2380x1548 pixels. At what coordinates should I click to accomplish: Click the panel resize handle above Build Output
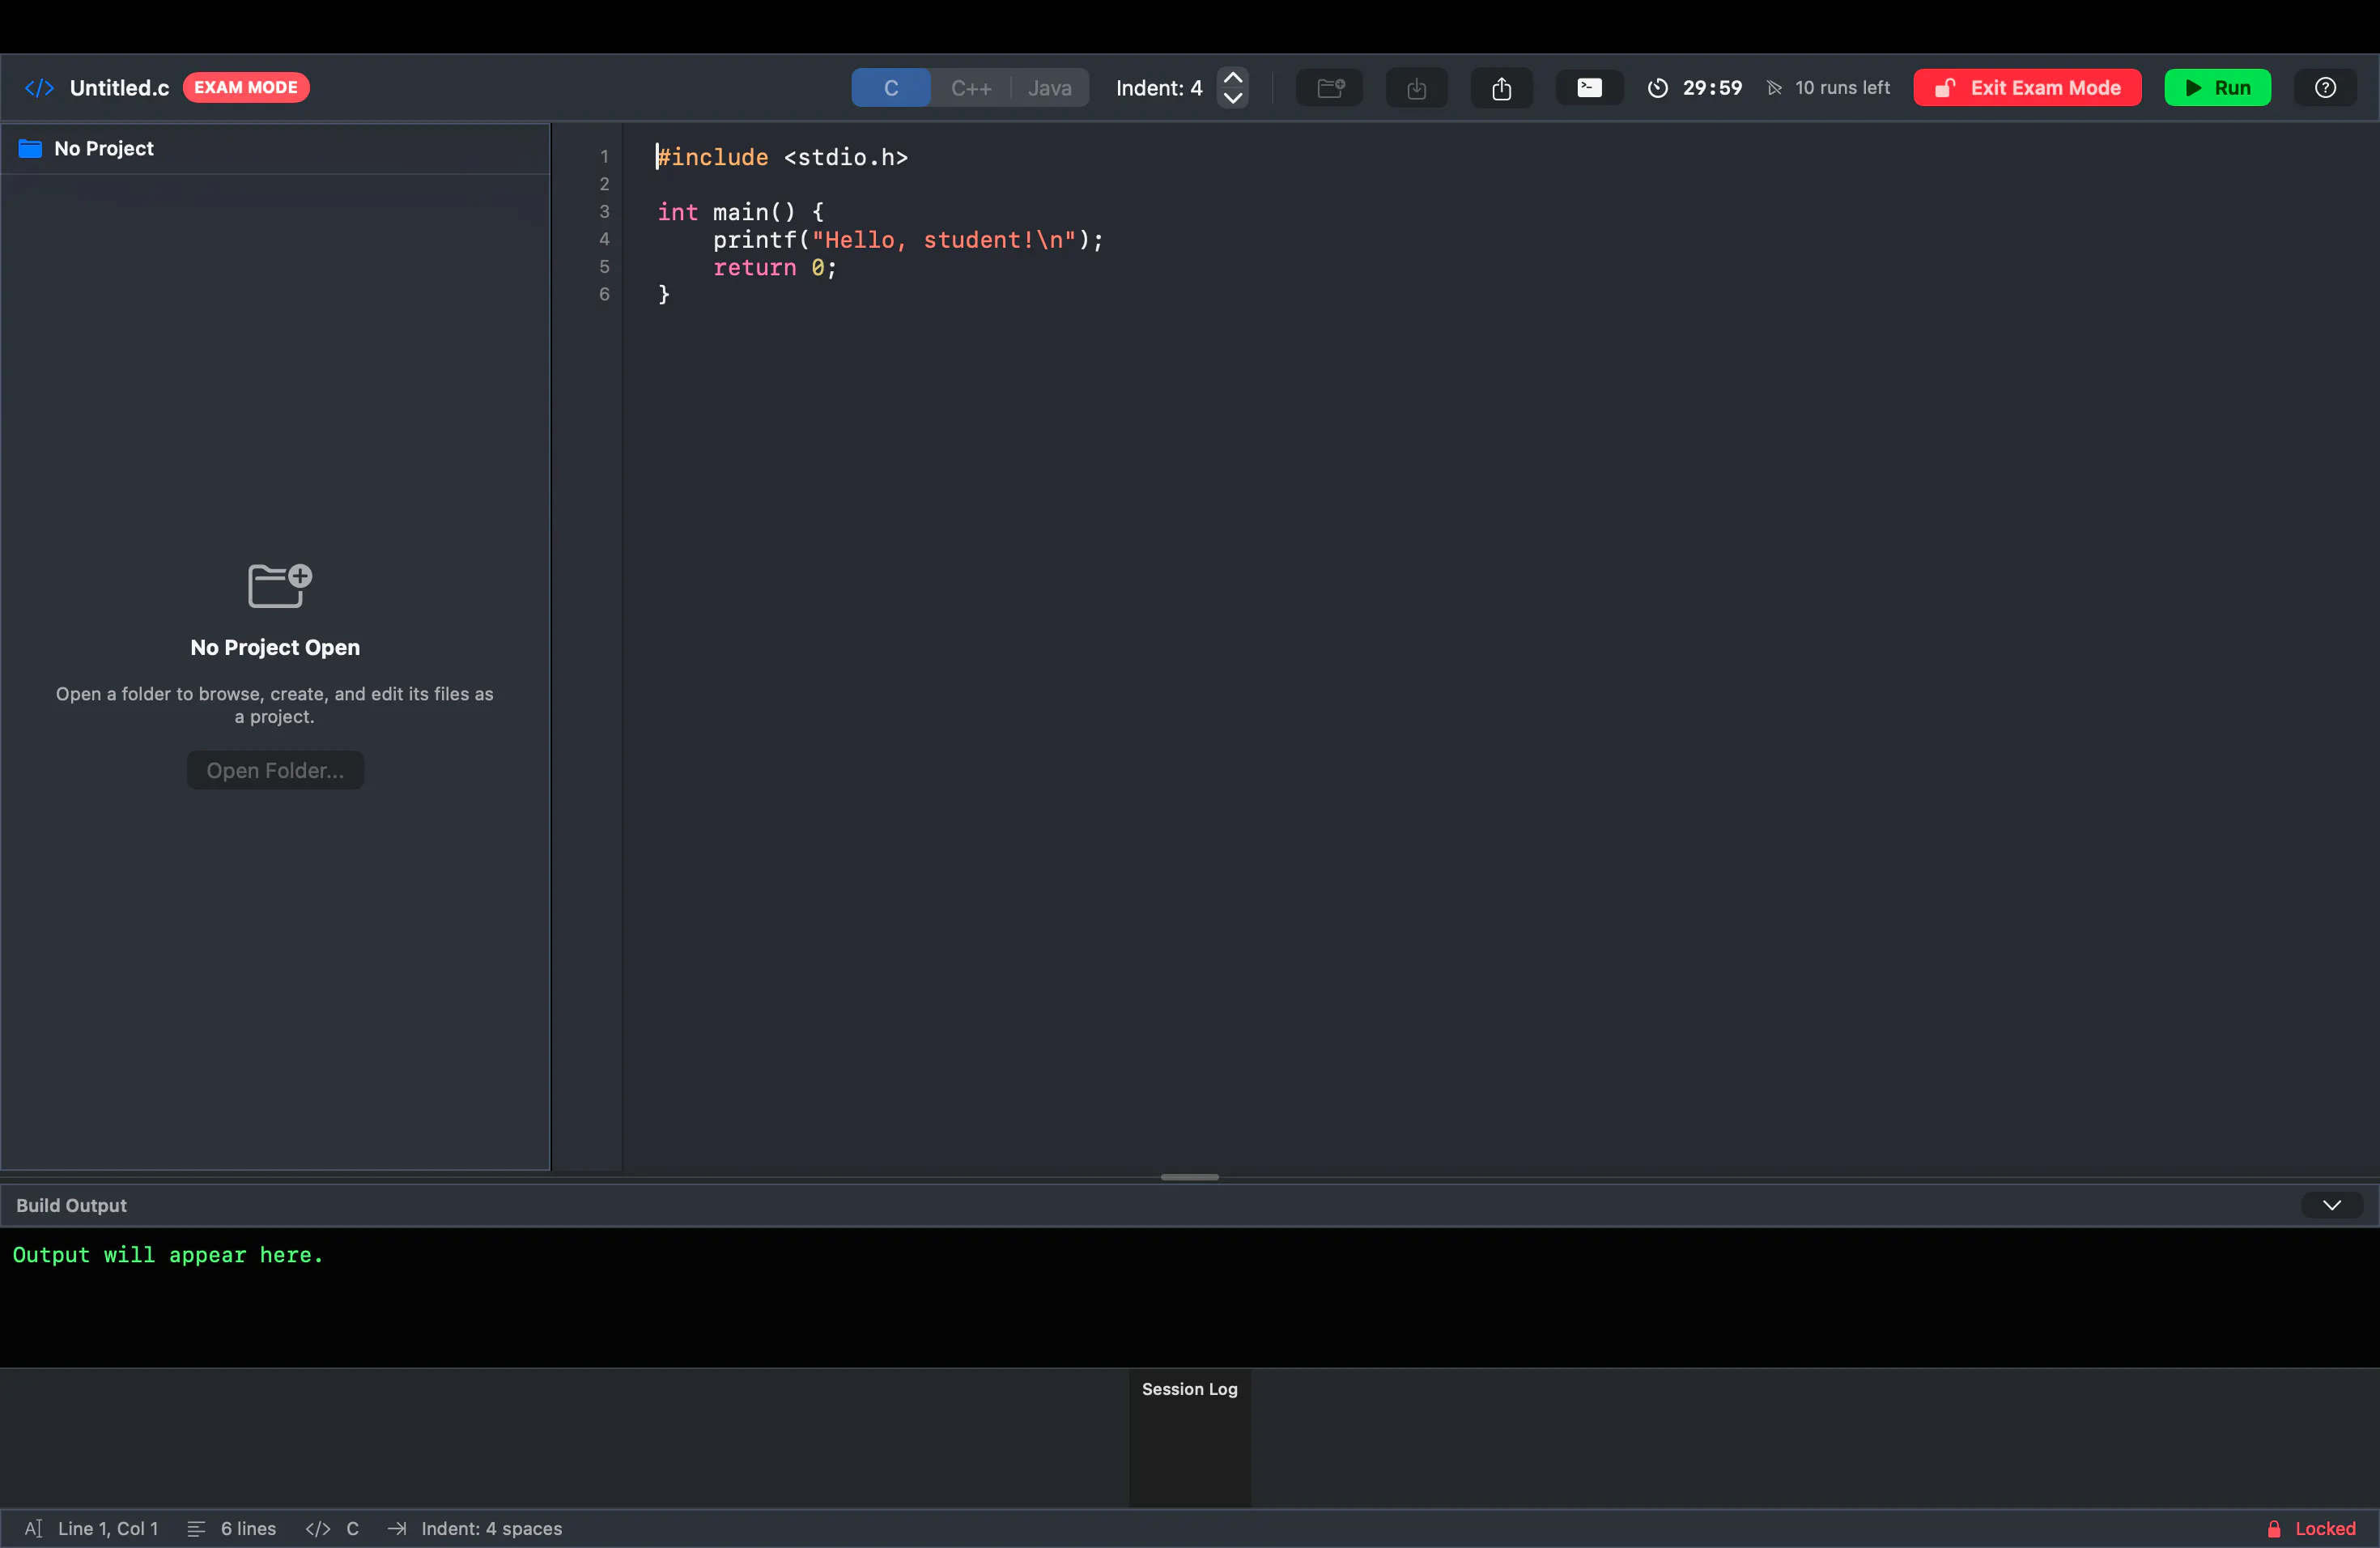point(1189,1177)
